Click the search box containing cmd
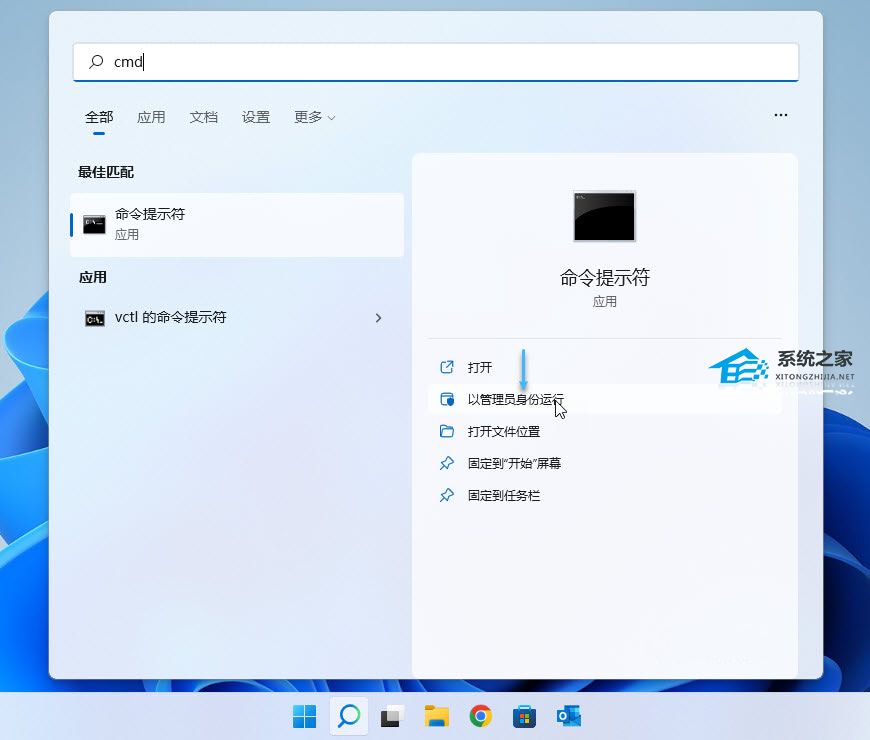The height and width of the screenshot is (740, 870). pos(436,62)
